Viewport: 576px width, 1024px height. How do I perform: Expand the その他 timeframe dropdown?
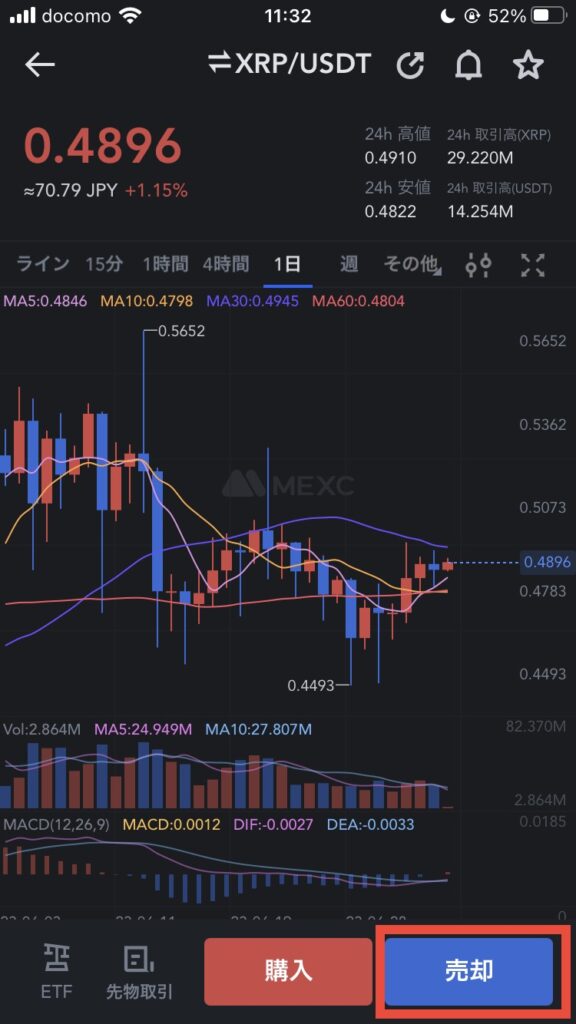click(x=413, y=264)
